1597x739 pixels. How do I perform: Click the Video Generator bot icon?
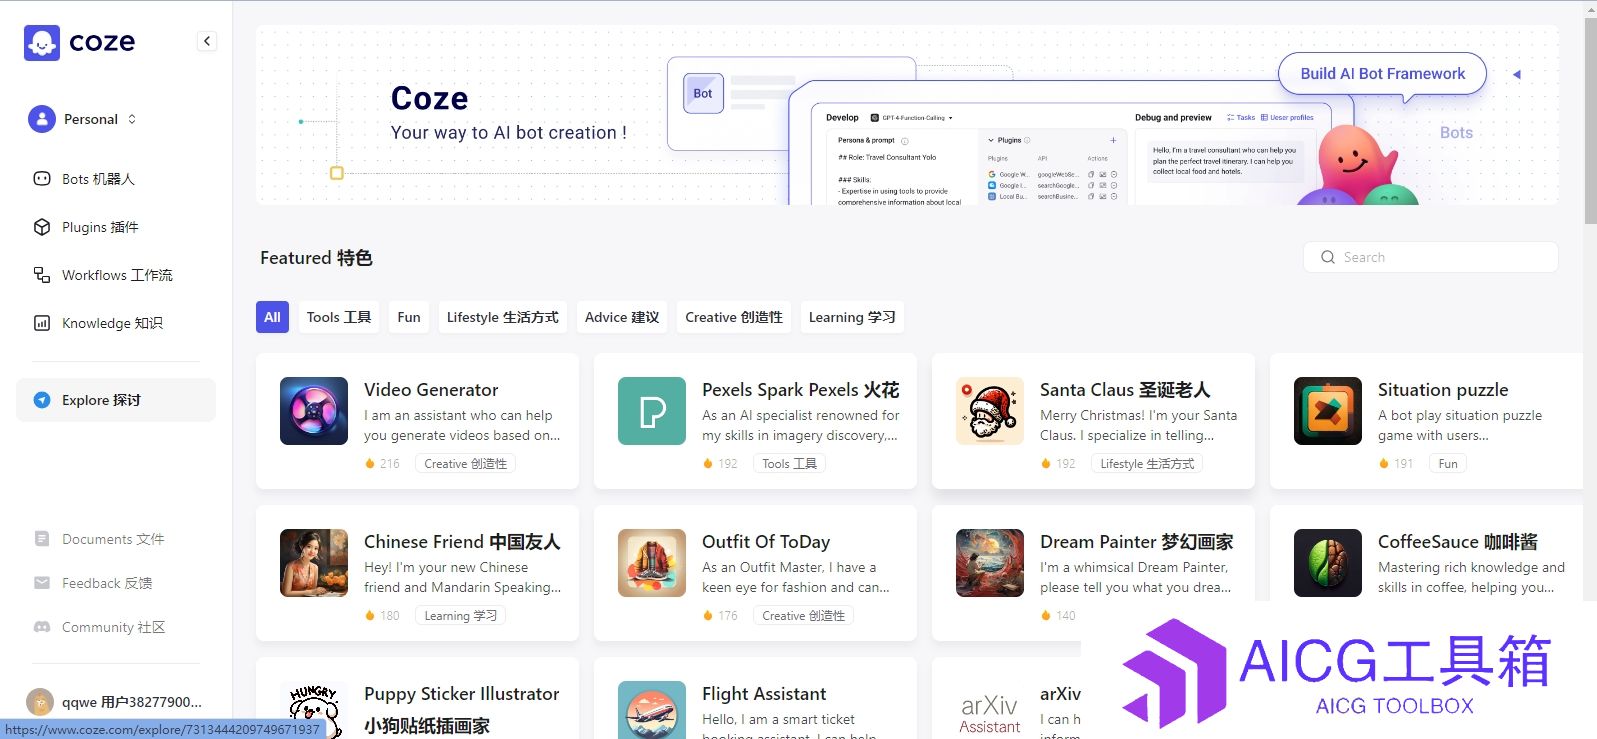[314, 411]
